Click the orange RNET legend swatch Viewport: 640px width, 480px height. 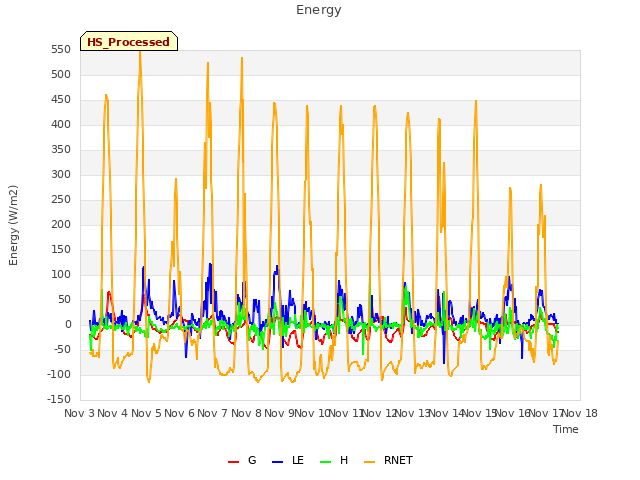pyautogui.click(x=369, y=462)
